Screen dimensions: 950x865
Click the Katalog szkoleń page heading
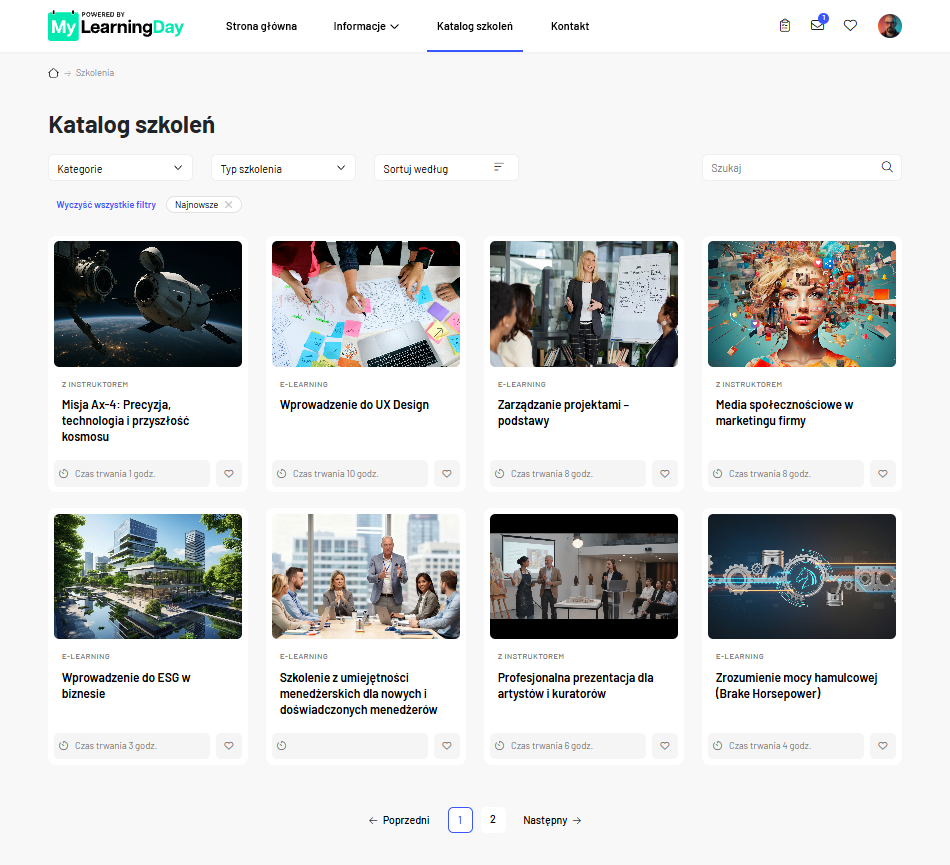pyautogui.click(x=131, y=125)
